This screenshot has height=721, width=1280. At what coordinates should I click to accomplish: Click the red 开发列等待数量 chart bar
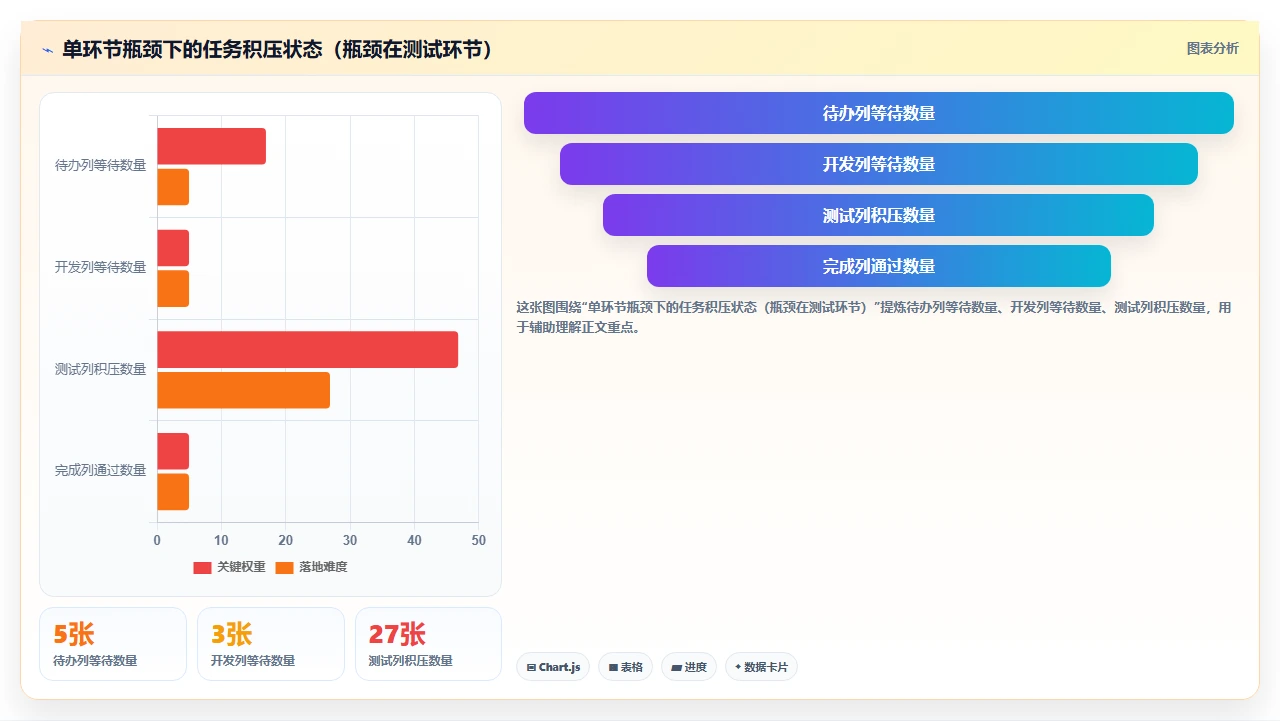pos(173,248)
